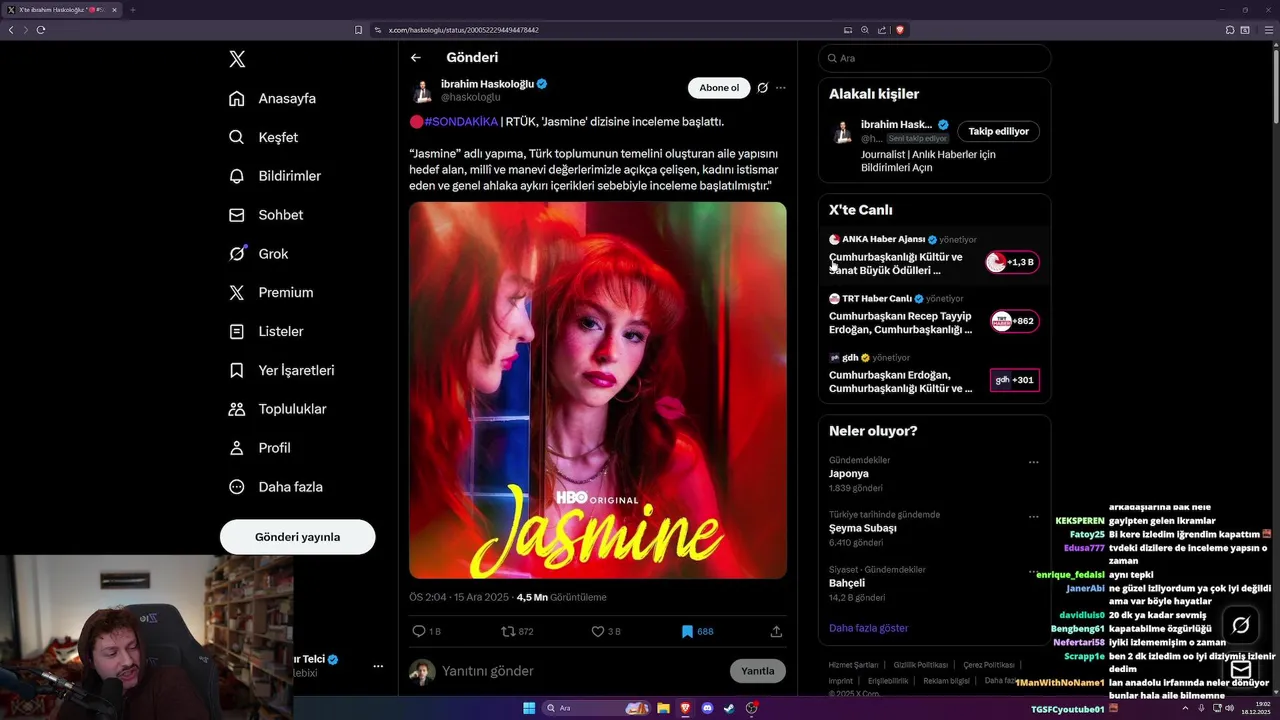Open Grok from sidebar
Screen dimensions: 1280x720
259,254
